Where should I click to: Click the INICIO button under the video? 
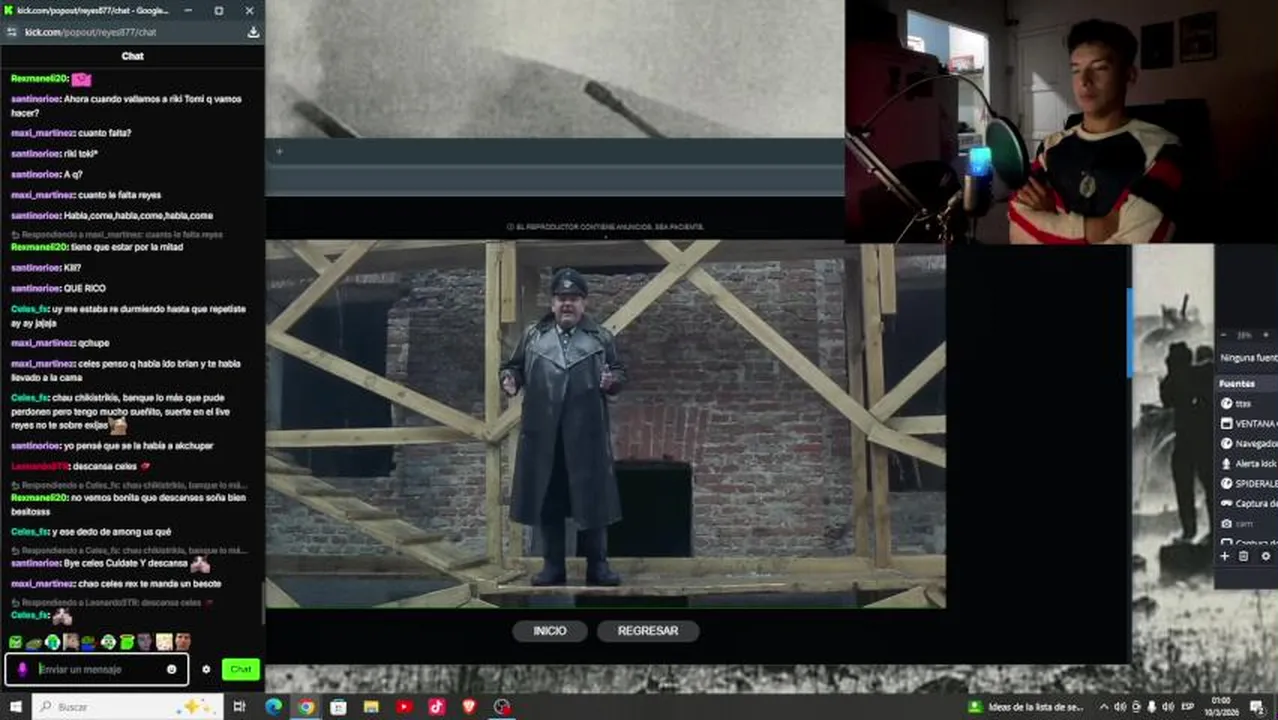[549, 631]
